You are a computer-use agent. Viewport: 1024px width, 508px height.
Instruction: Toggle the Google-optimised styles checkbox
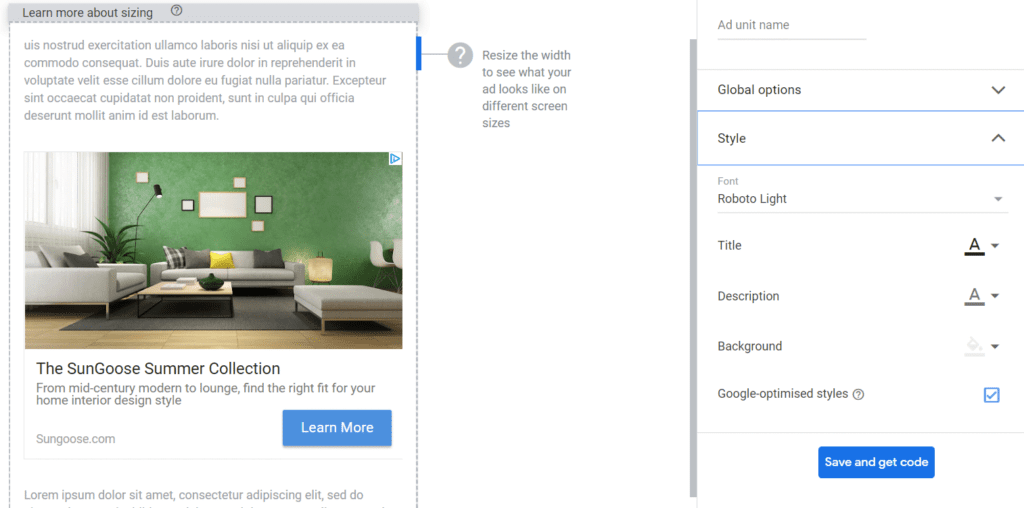coord(991,394)
